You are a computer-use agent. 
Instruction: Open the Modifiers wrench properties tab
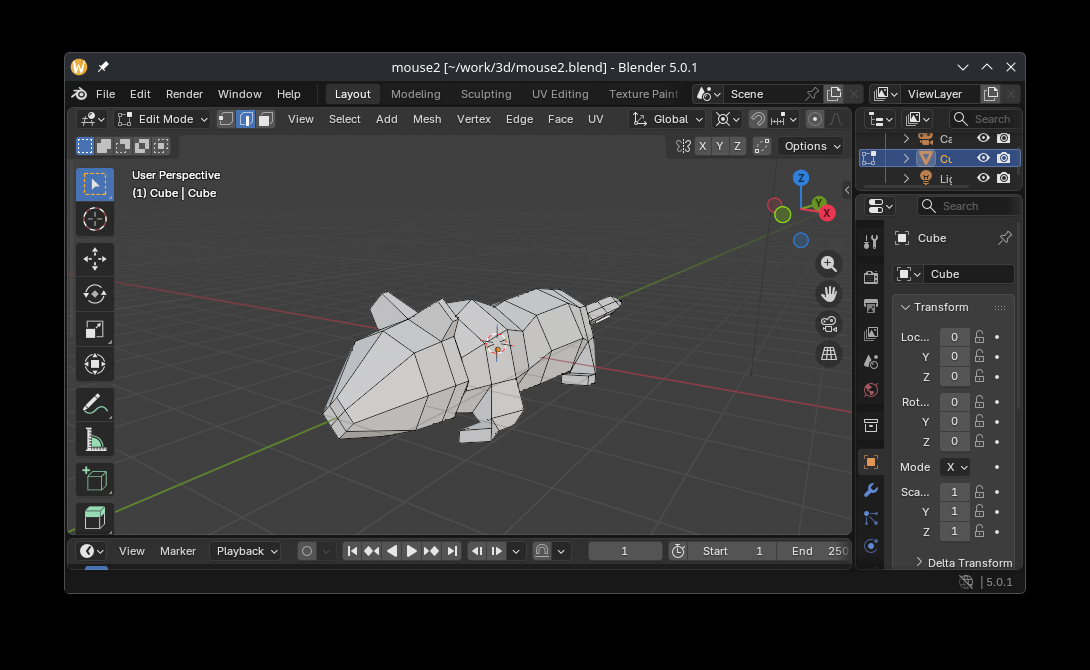tap(871, 490)
